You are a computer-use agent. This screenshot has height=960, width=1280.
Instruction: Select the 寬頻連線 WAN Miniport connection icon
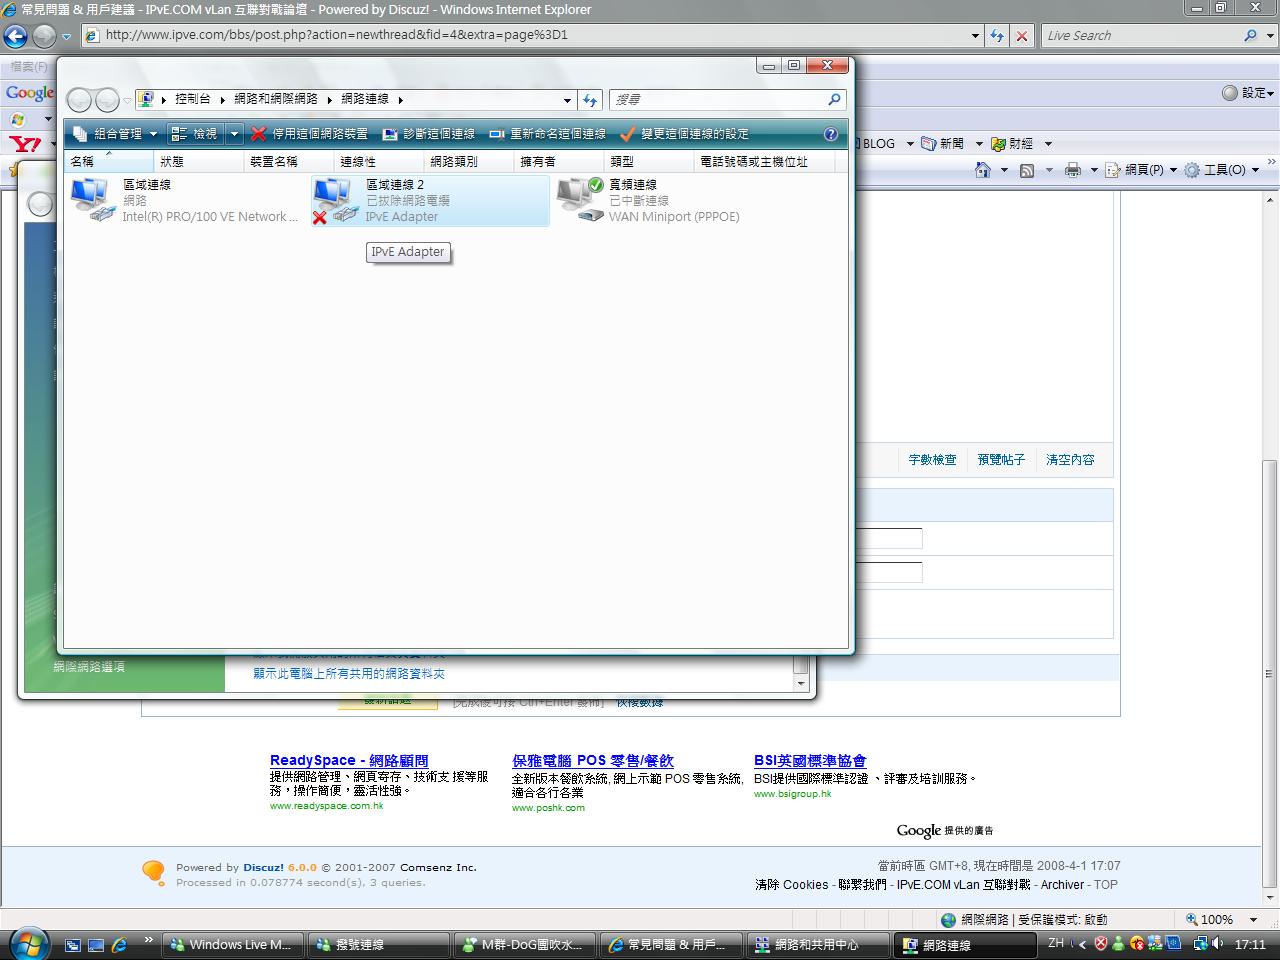pyautogui.click(x=580, y=200)
